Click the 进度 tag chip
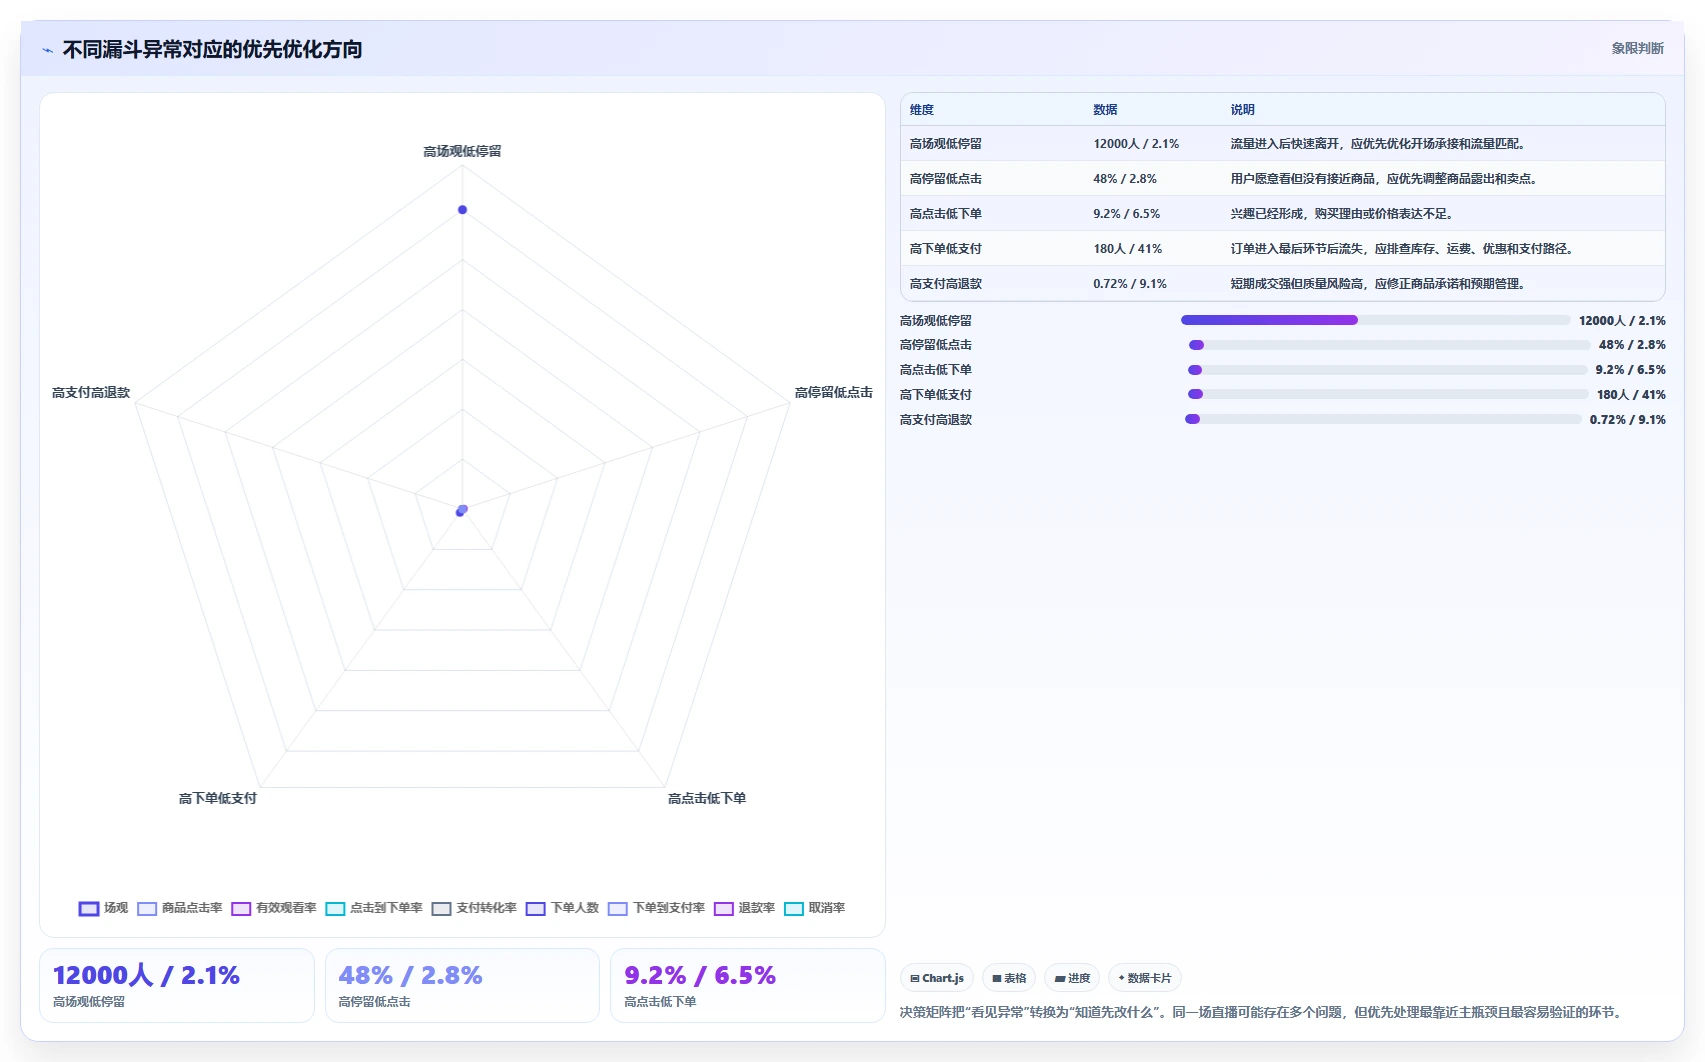Image resolution: width=1705 pixels, height=1062 pixels. point(1072,978)
